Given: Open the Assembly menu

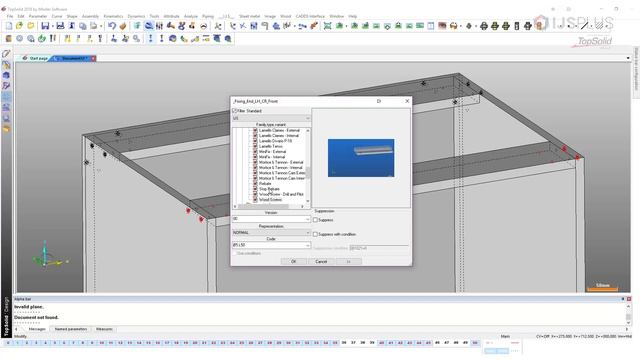Looking at the screenshot, I should pyautogui.click(x=90, y=16).
